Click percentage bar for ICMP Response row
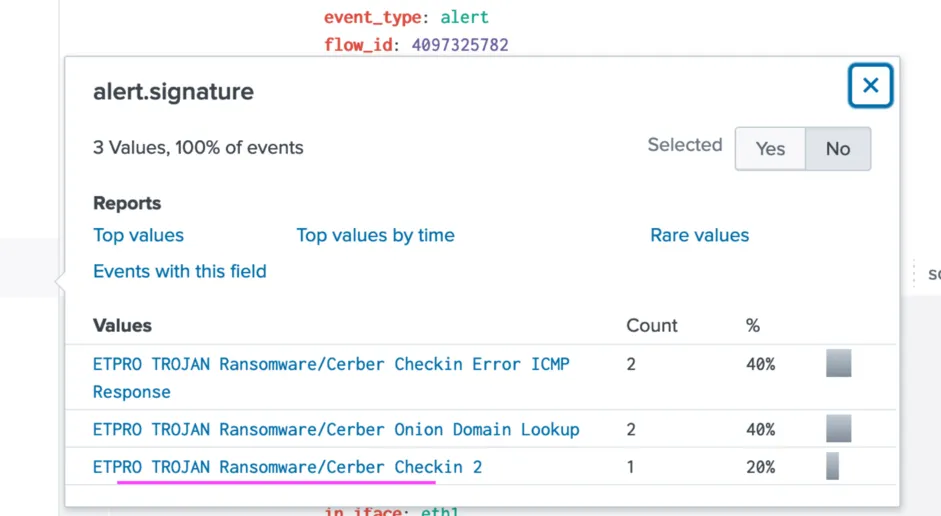This screenshot has height=516, width=941. [x=838, y=364]
